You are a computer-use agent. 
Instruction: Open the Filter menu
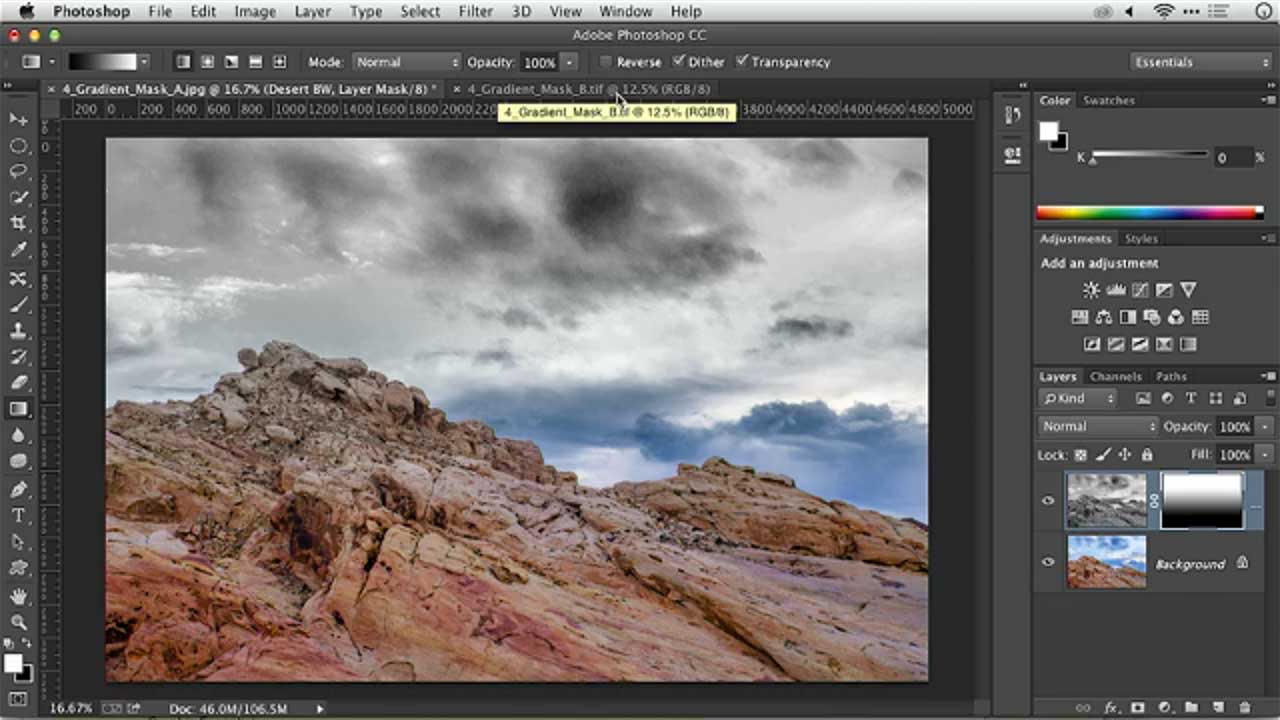[x=475, y=12]
